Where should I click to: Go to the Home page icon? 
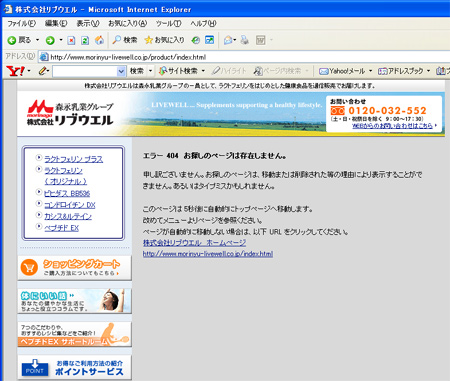(x=99, y=41)
